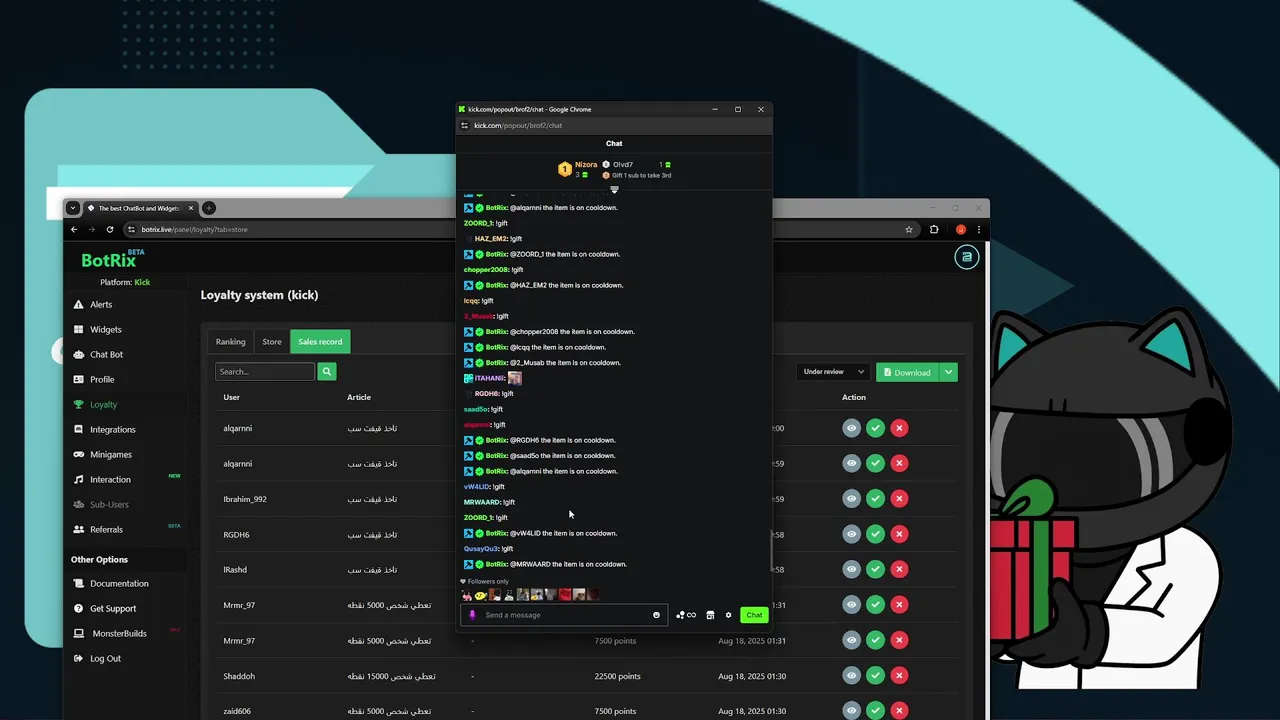Open Chrome three-dot menu in BotRix window
The width and height of the screenshot is (1280, 720).
click(978, 229)
